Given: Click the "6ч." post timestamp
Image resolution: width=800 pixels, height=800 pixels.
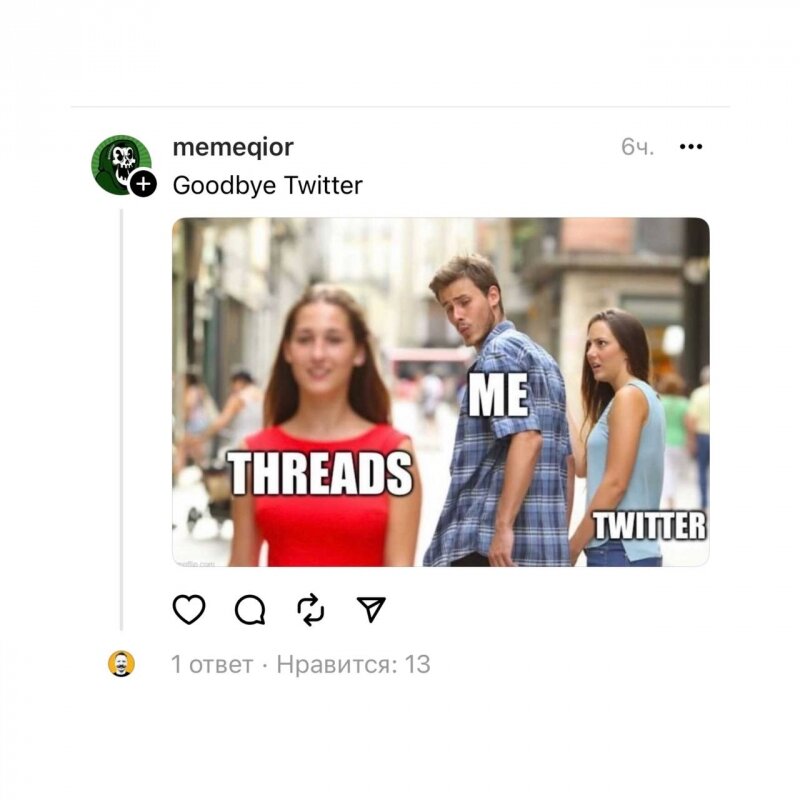Looking at the screenshot, I should point(637,147).
